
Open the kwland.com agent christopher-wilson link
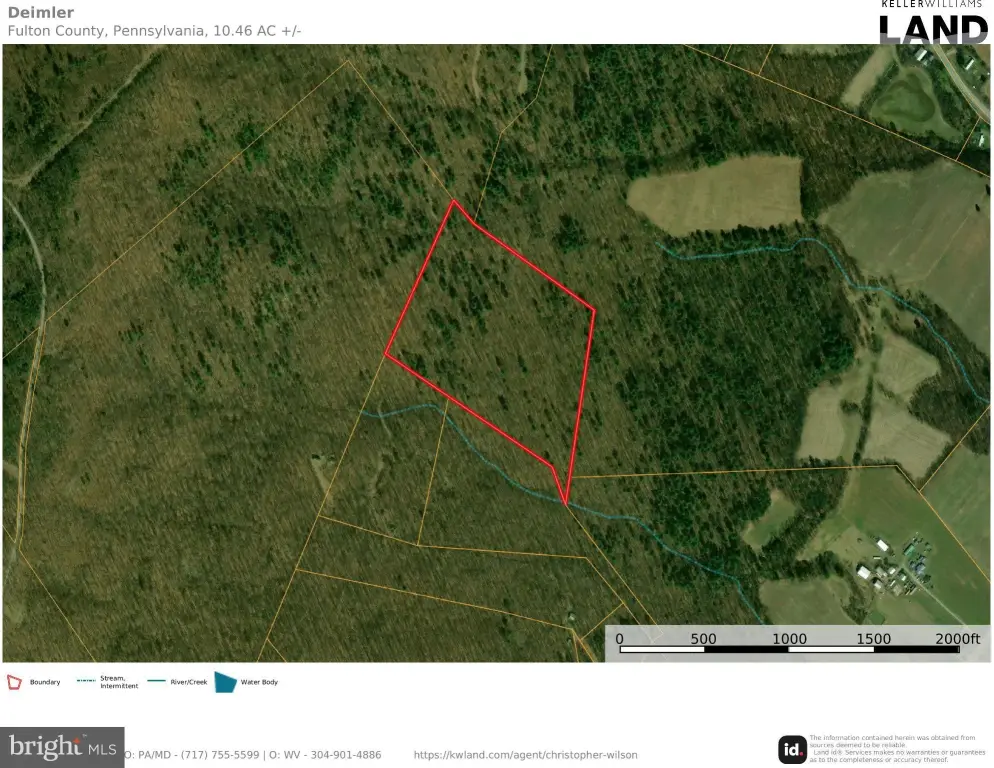(x=526, y=755)
